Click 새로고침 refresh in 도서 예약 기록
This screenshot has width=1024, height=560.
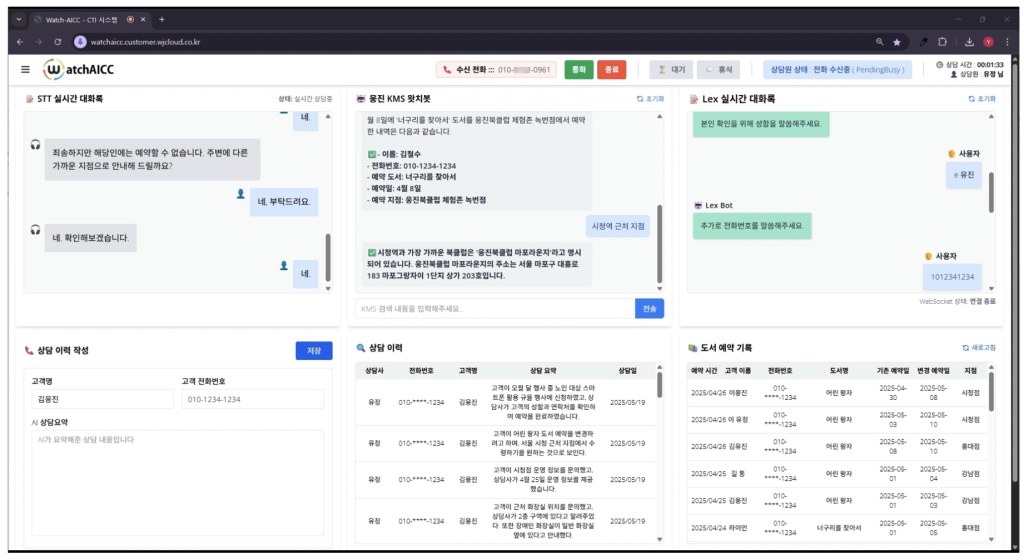pyautogui.click(x=979, y=348)
